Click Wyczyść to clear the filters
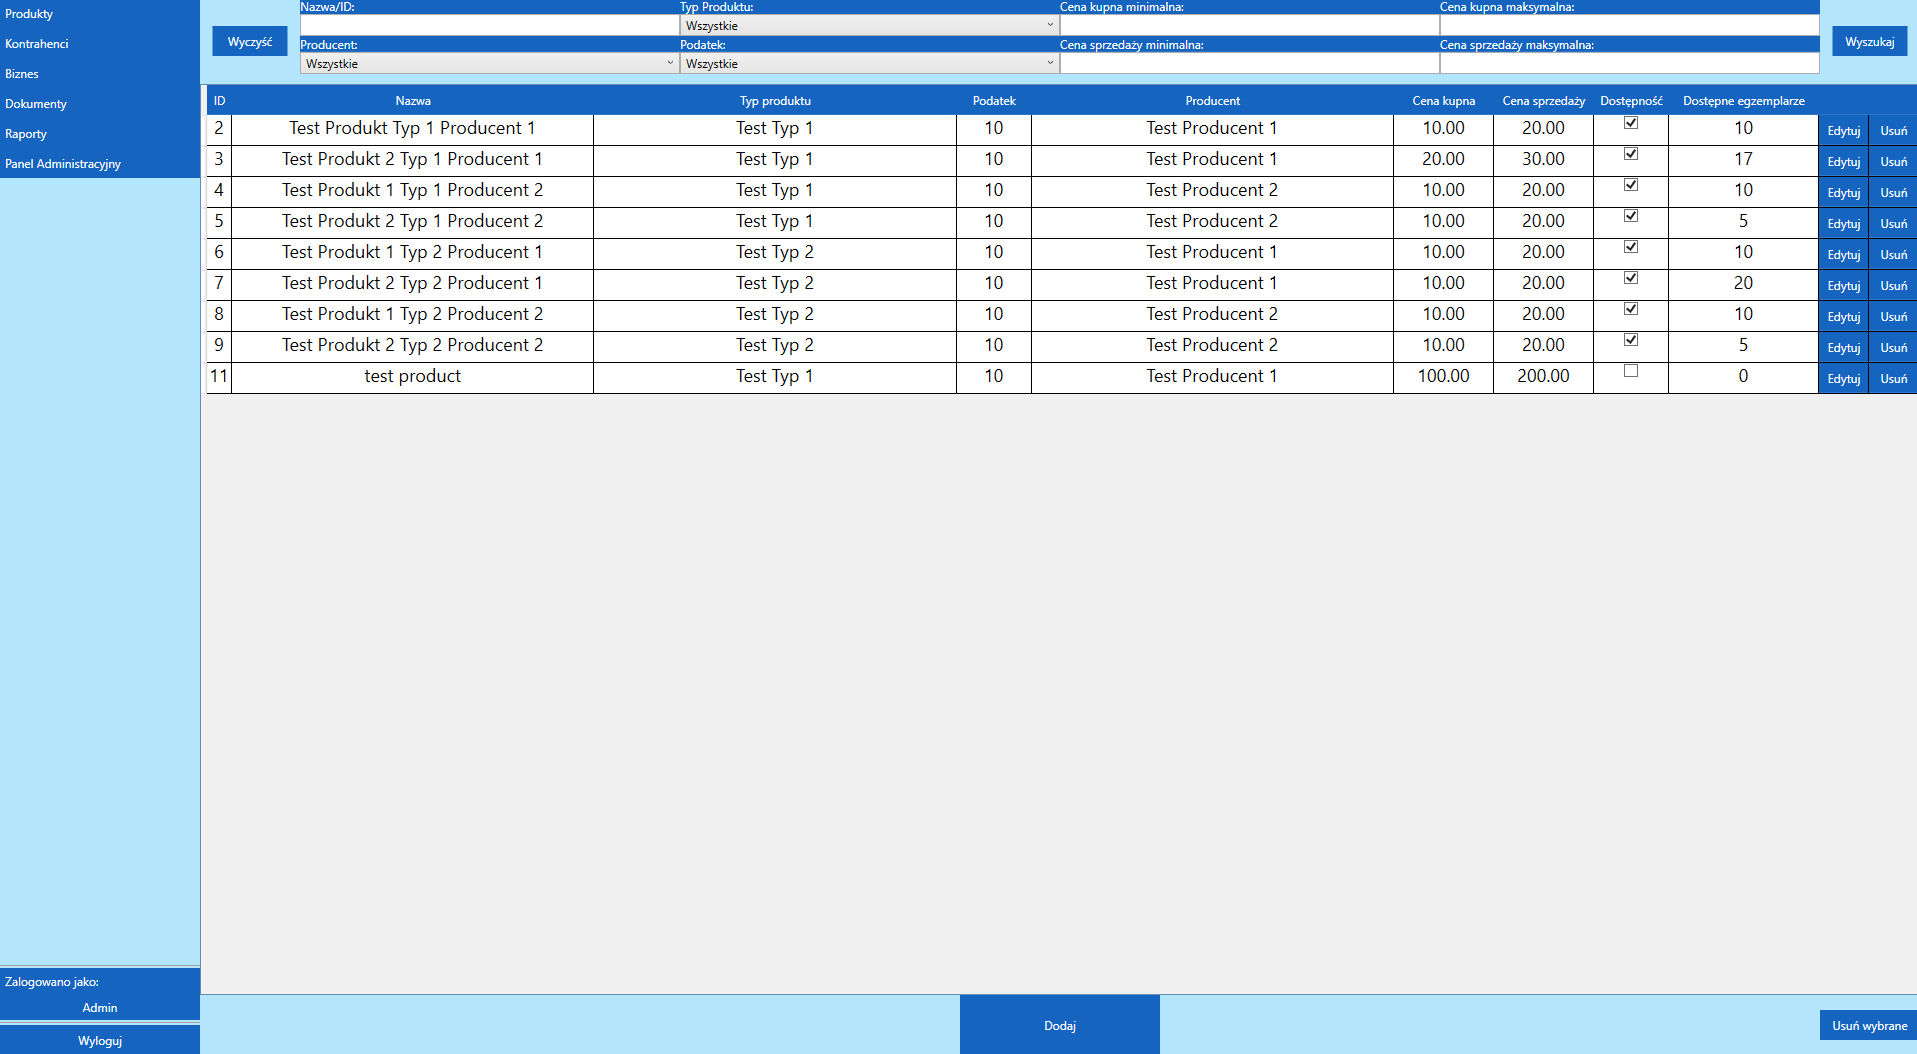Screen dimensions: 1917x1054 pyautogui.click(x=249, y=40)
